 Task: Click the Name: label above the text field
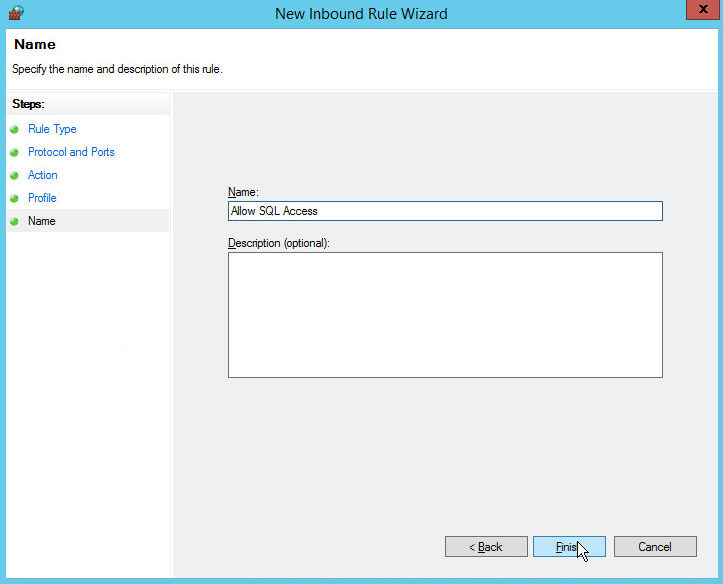click(243, 191)
